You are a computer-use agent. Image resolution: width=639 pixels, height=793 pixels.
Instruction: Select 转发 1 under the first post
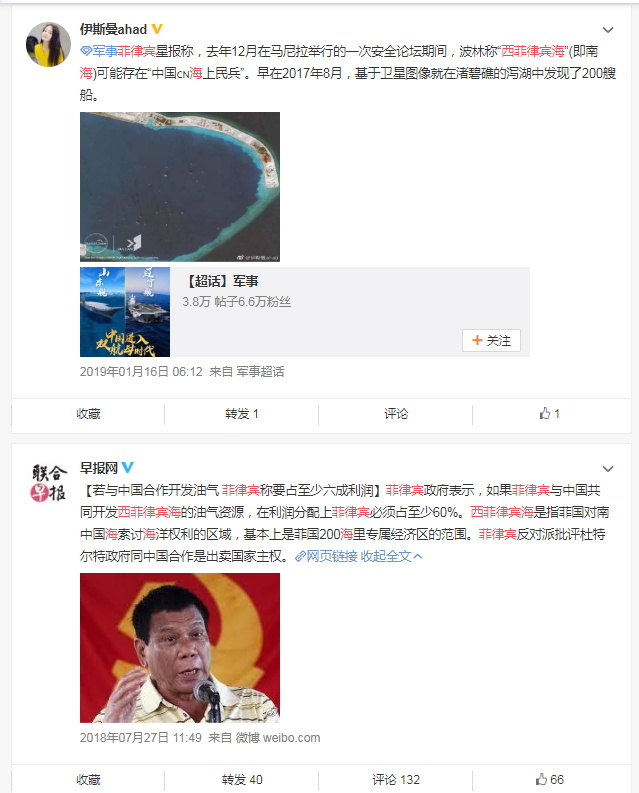242,414
